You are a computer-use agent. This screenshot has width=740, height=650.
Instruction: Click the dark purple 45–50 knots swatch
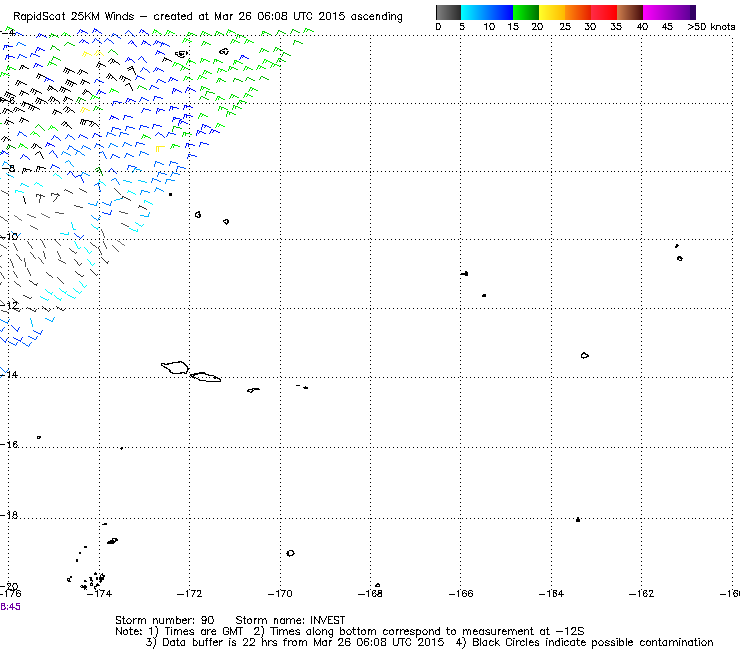point(682,12)
